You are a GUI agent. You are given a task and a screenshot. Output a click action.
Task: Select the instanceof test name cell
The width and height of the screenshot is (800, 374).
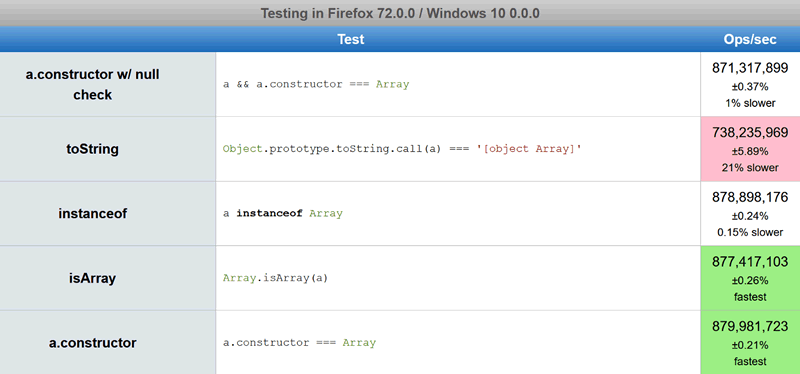[108, 213]
